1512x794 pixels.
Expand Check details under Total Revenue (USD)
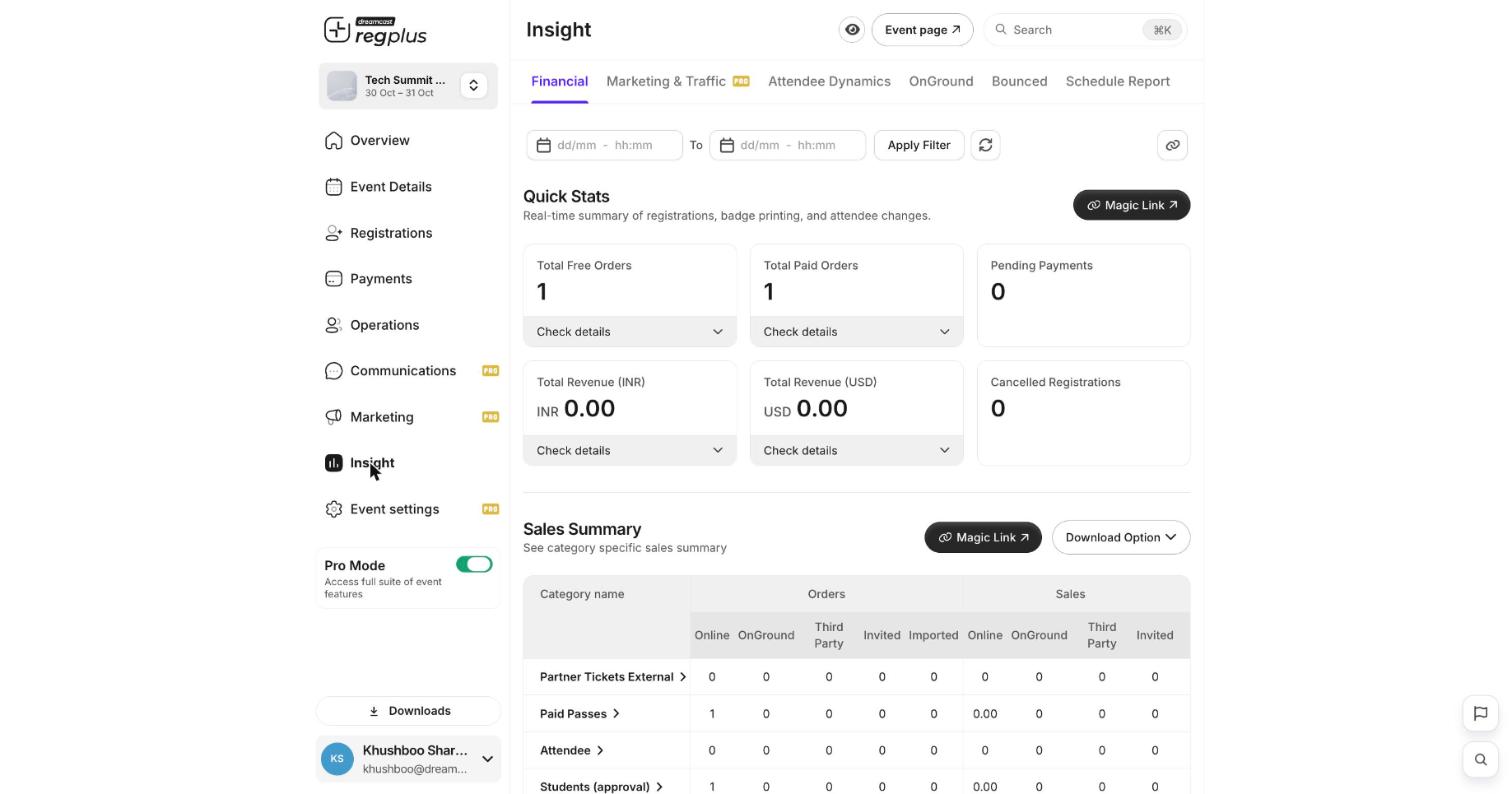(x=857, y=450)
